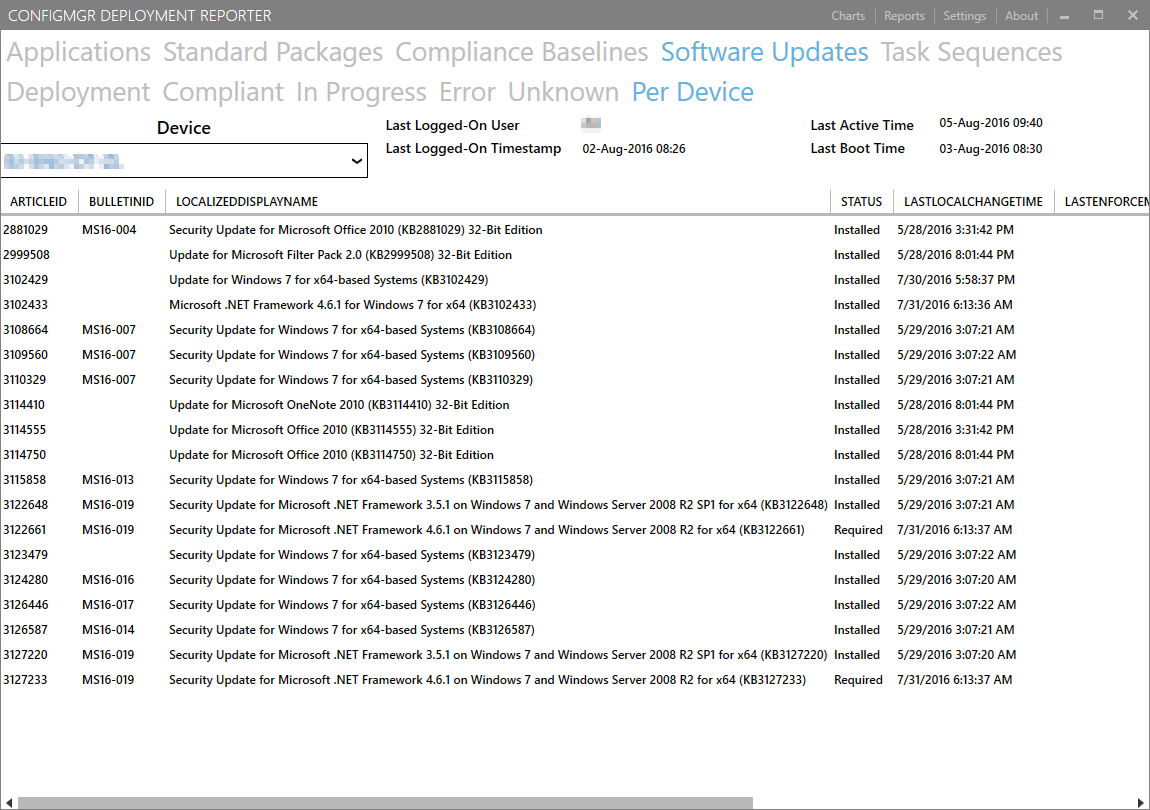Sort by LASTLOCALCHANGETIME column header

973,202
